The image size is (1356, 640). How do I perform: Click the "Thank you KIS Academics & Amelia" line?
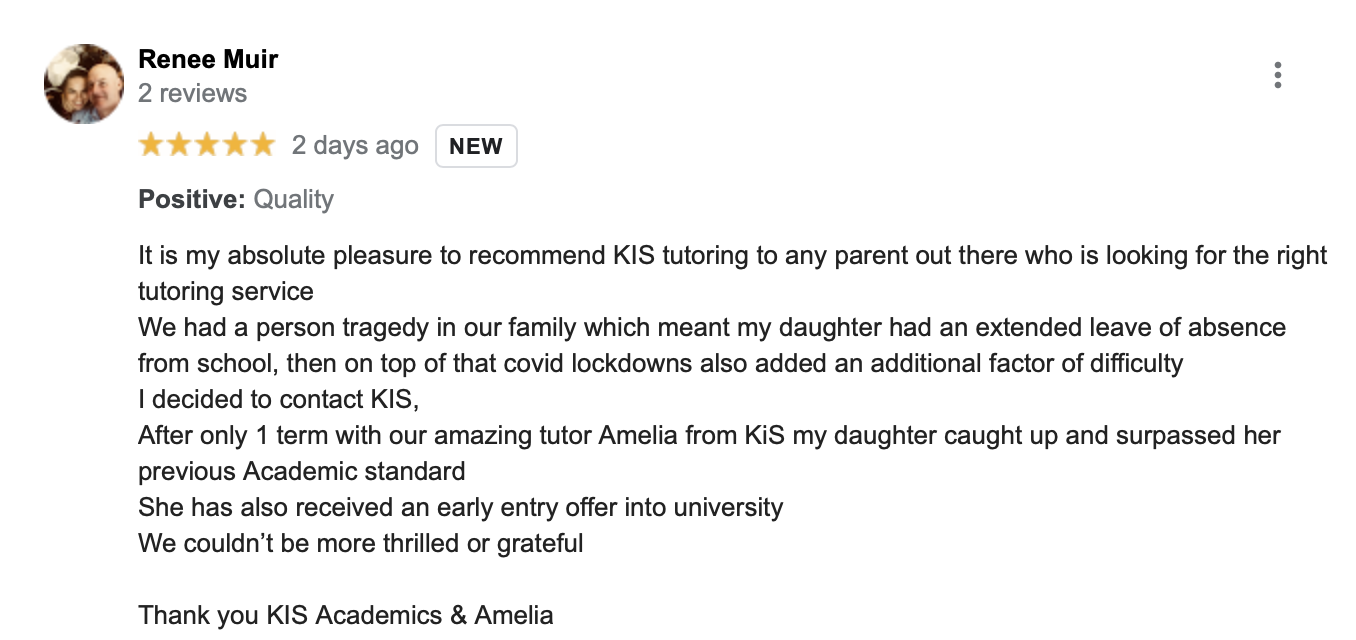pos(345,616)
